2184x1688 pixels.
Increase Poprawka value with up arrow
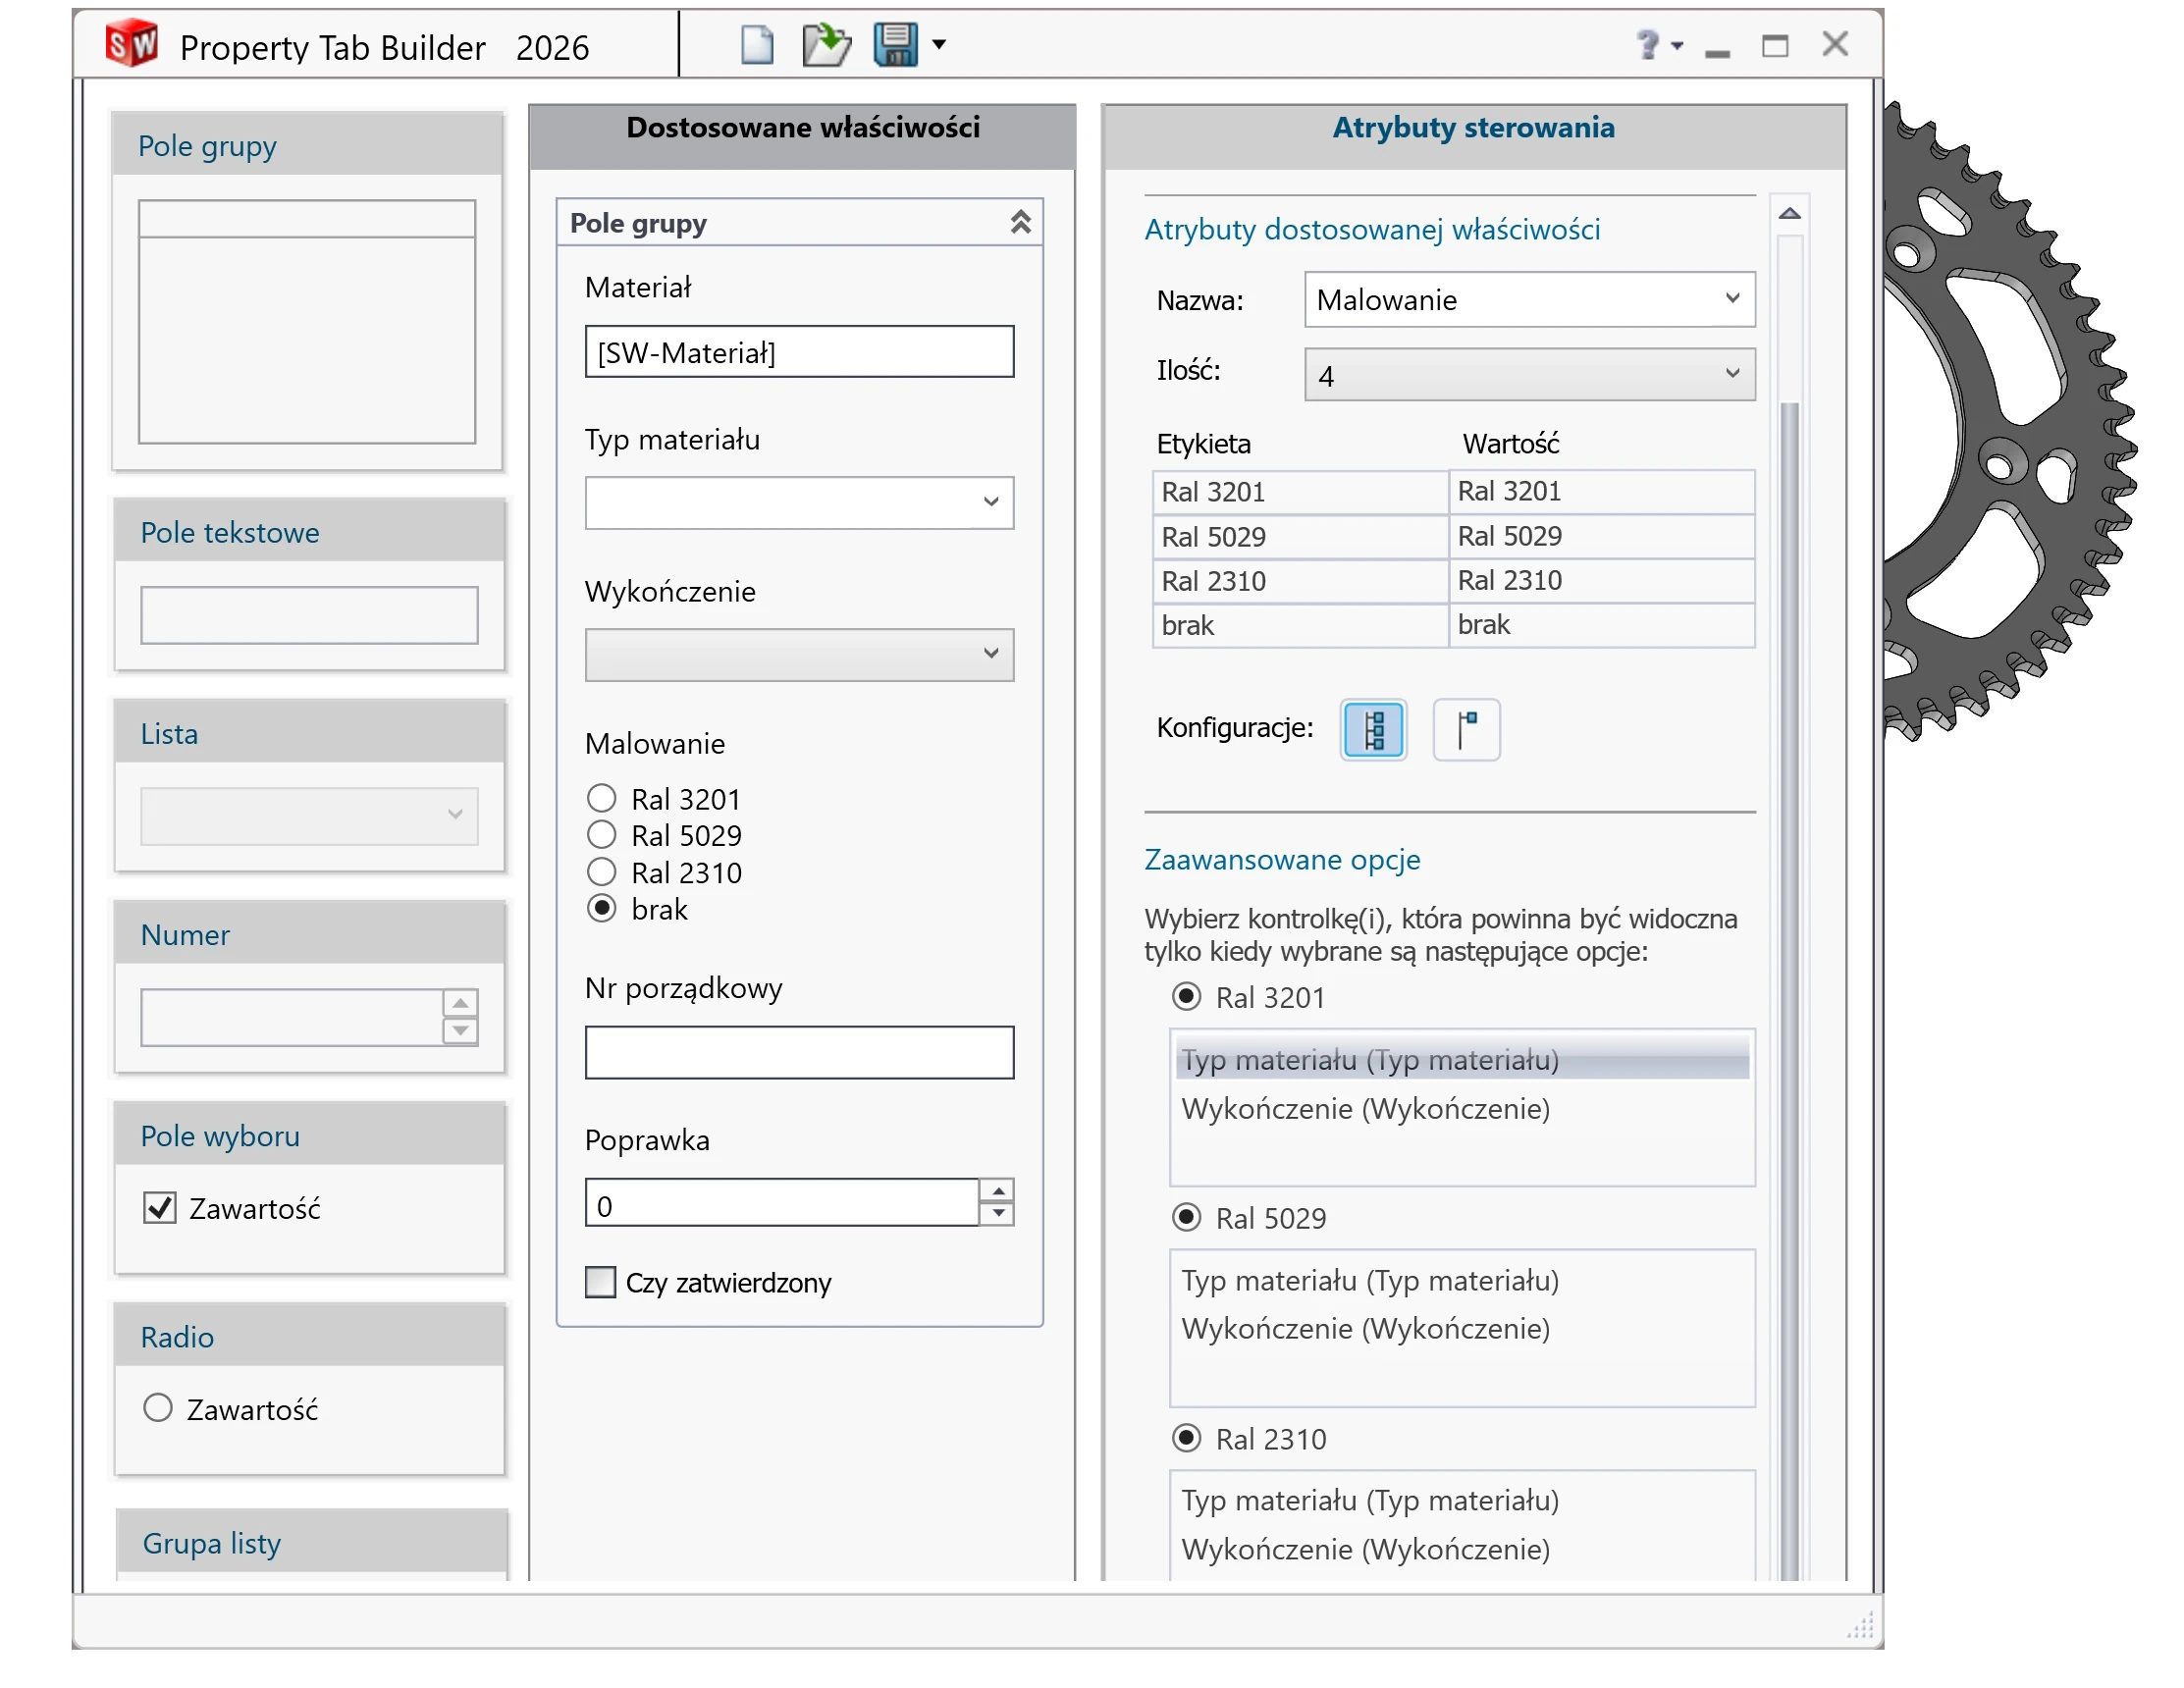click(x=997, y=1190)
